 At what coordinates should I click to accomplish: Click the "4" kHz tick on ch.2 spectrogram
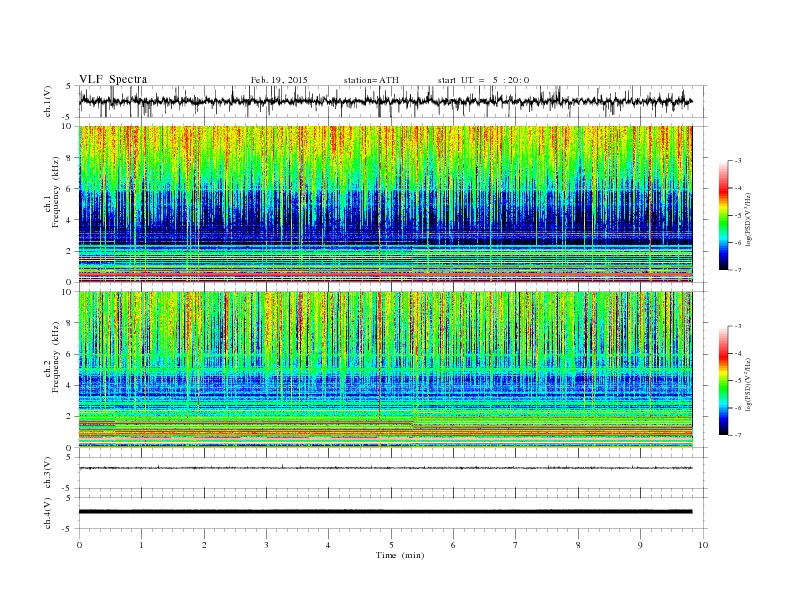click(70, 386)
